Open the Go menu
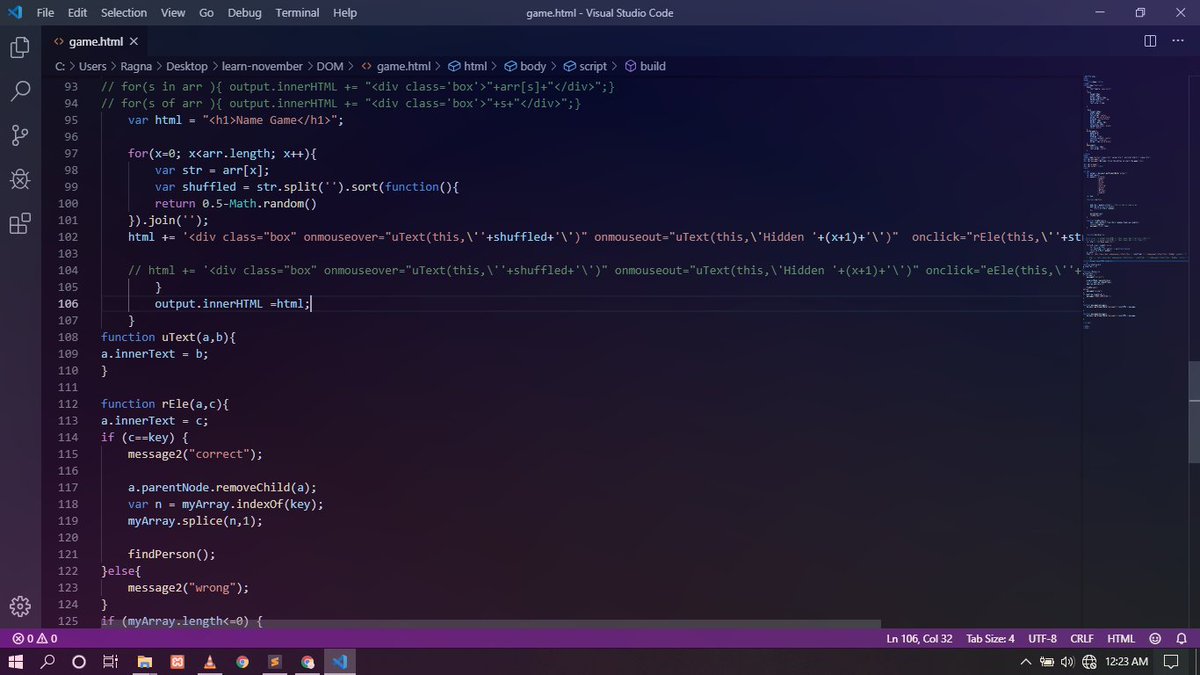 point(206,13)
